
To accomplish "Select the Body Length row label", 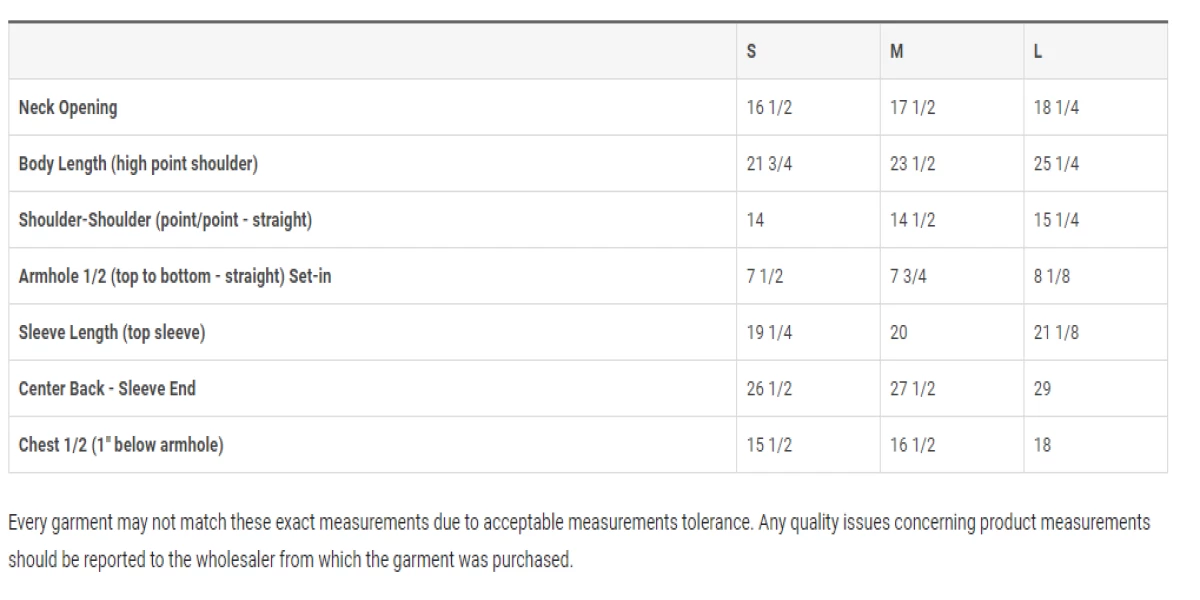I will [138, 164].
